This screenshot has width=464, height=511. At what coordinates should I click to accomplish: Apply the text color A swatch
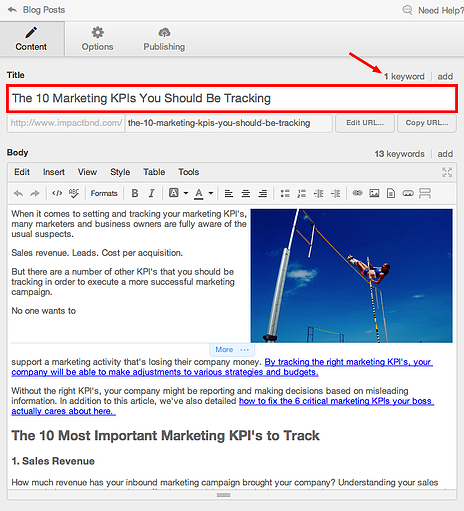coord(199,193)
